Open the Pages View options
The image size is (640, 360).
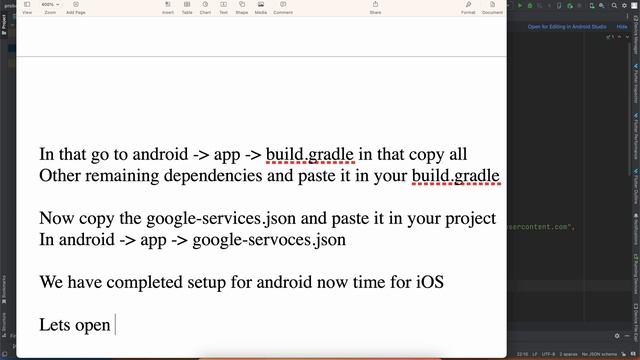click(x=27, y=8)
